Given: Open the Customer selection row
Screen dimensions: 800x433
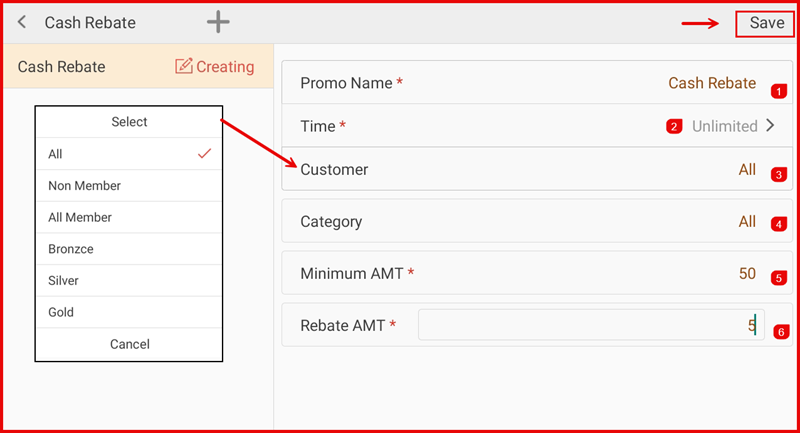Looking at the screenshot, I should pos(528,170).
